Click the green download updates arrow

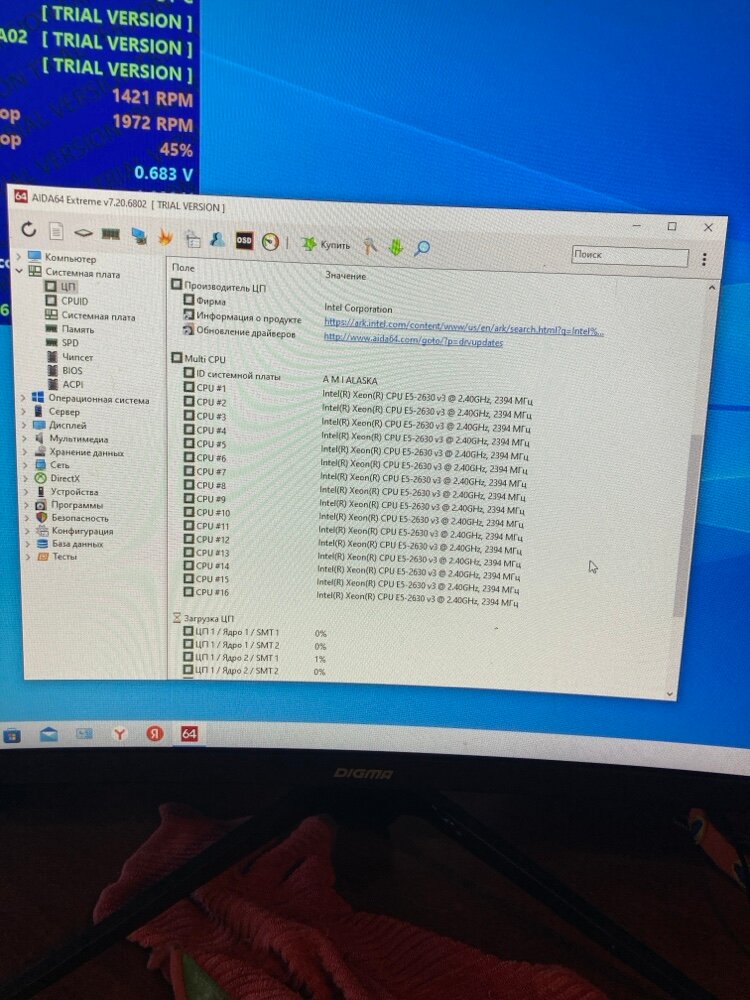(x=396, y=246)
